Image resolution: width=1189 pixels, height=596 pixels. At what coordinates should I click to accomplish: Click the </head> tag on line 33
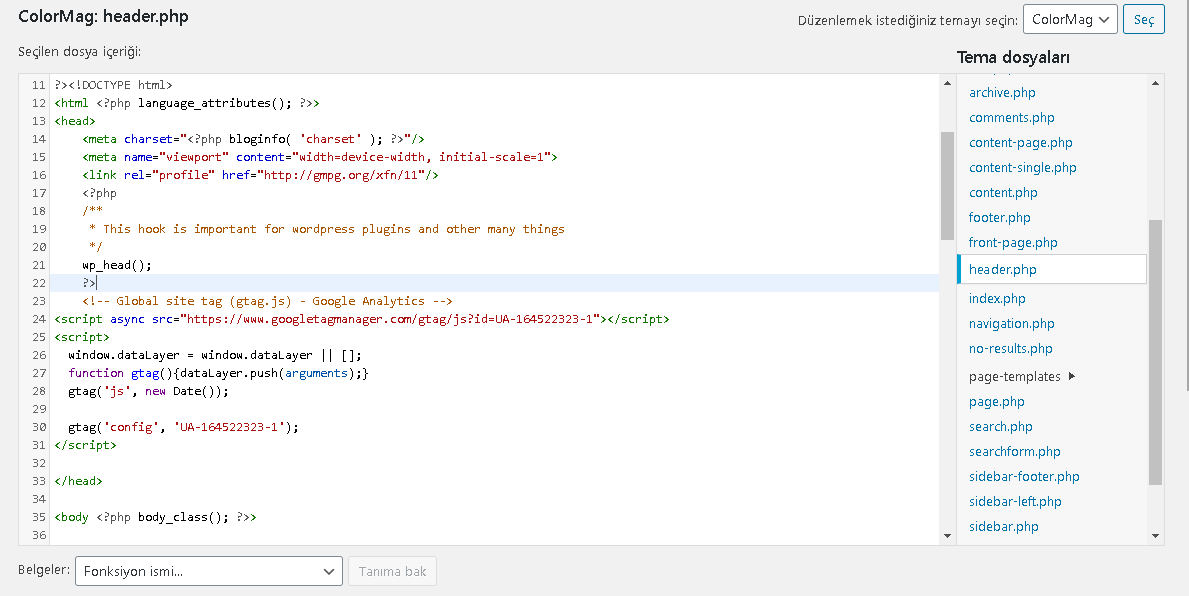[78, 481]
